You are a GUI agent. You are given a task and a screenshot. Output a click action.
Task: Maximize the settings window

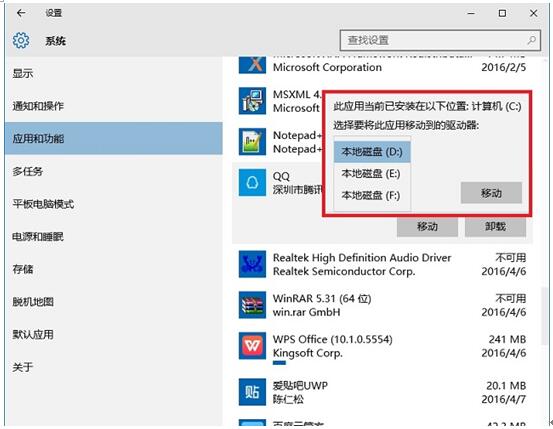[x=502, y=13]
